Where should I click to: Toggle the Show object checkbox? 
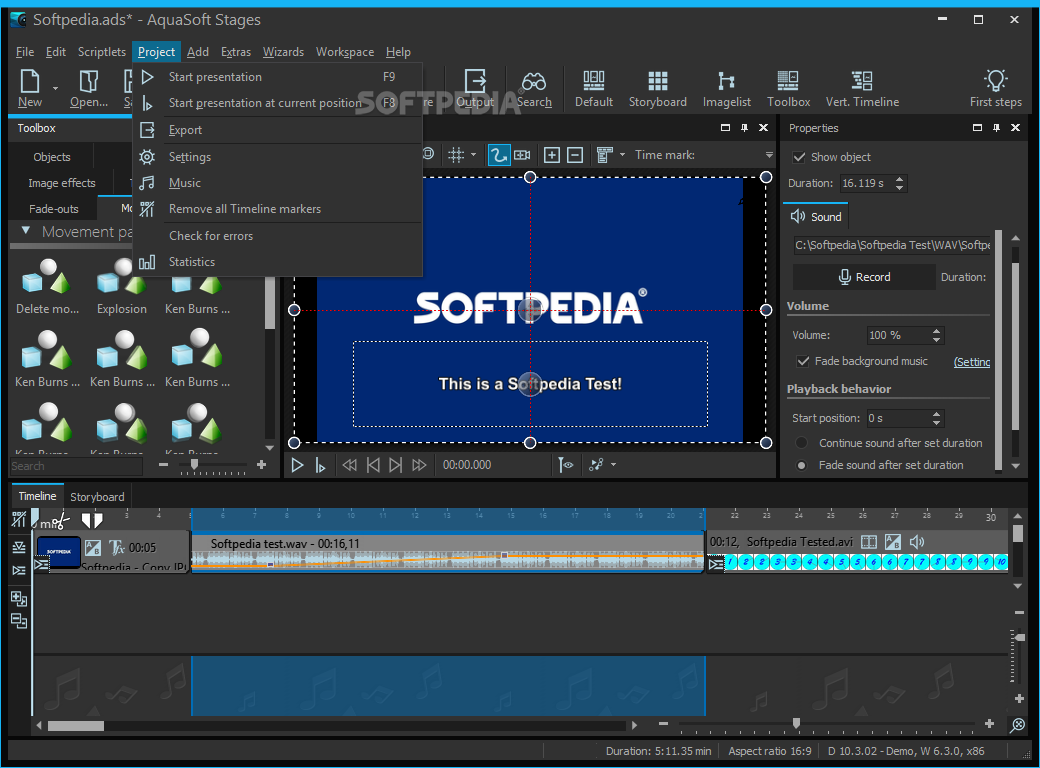click(799, 157)
